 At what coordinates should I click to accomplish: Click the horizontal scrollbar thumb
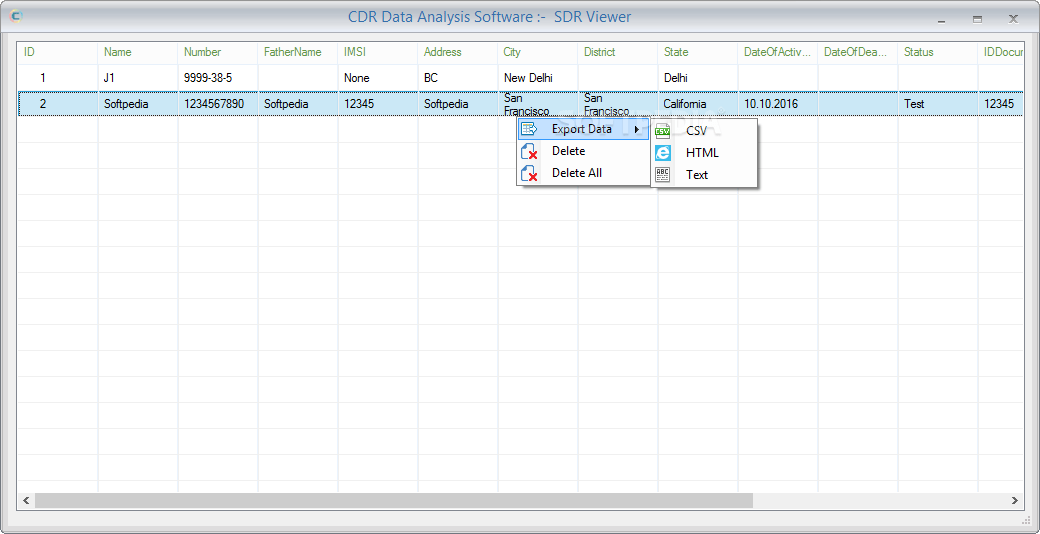click(394, 500)
